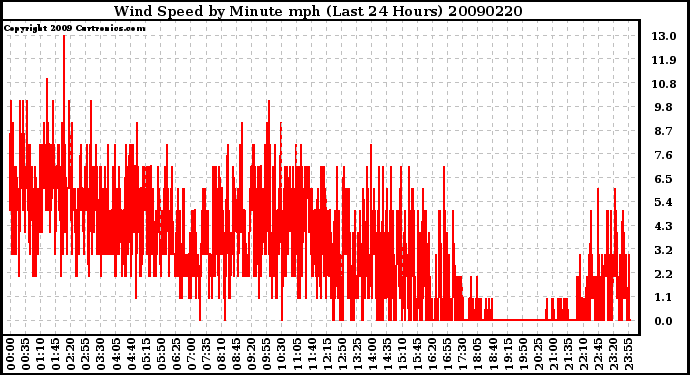Viewport: 690px width, 375px height.
Task: Click the 01:45 time axis label
Action: pyautogui.click(x=56, y=354)
